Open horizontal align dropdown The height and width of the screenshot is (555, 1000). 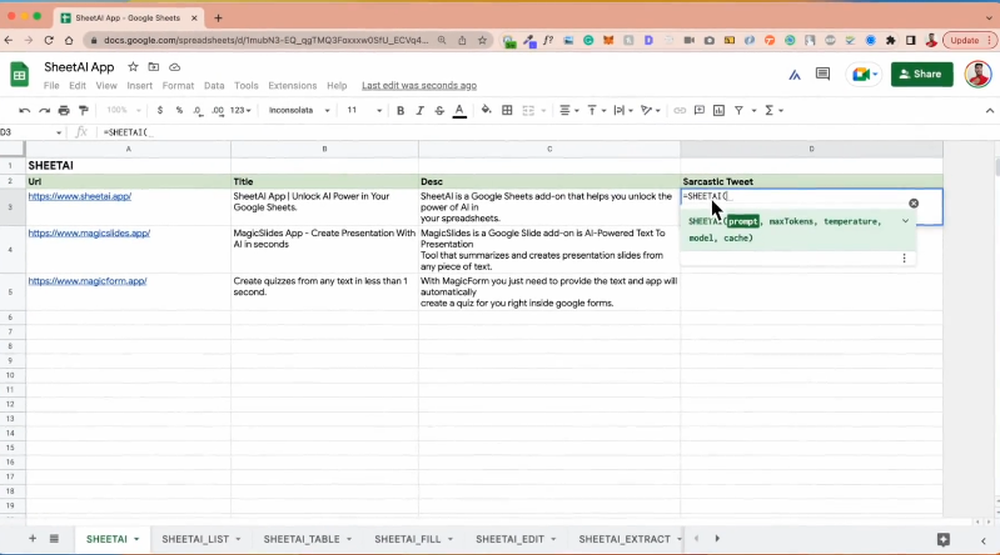point(569,110)
